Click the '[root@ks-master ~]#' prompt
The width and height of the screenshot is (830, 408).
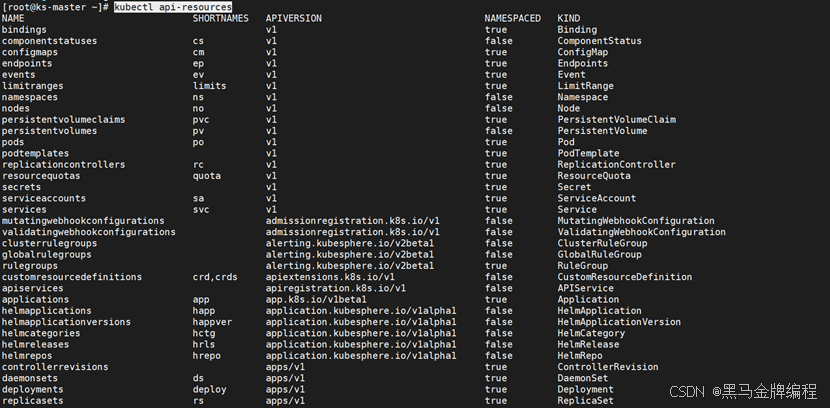pyautogui.click(x=56, y=7)
